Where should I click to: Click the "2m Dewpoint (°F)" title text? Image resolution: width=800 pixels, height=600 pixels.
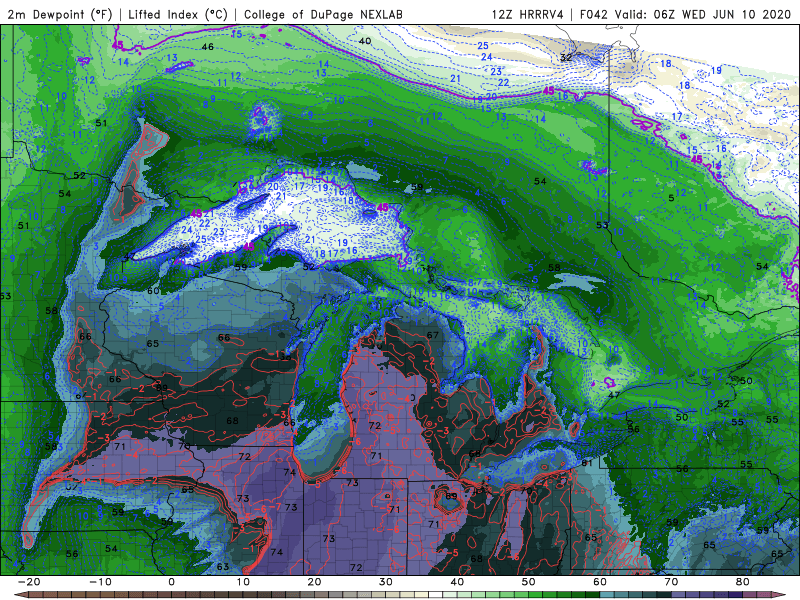[x=59, y=14]
